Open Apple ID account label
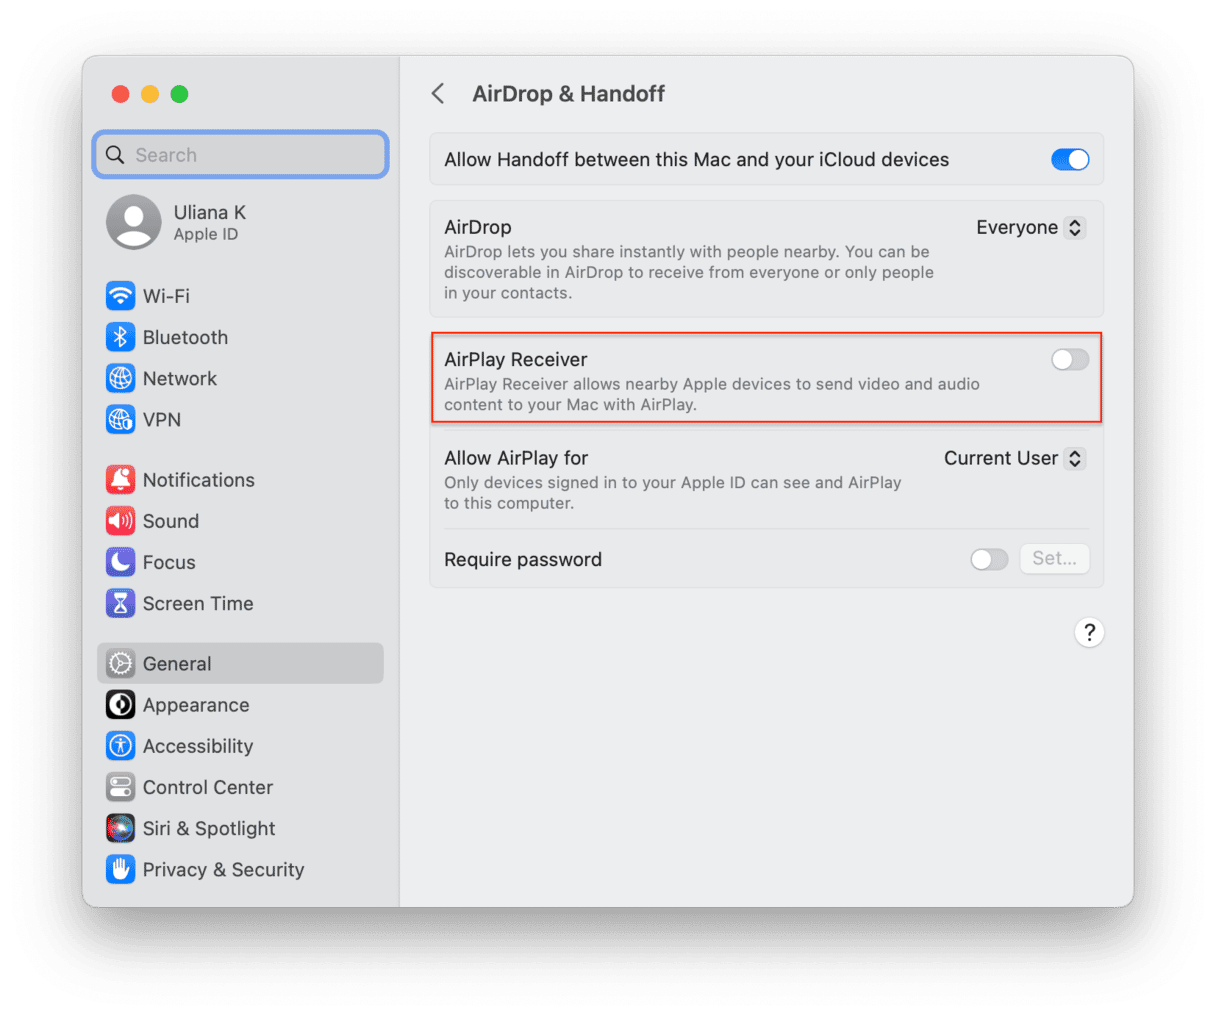1216x1016 pixels. [206, 234]
